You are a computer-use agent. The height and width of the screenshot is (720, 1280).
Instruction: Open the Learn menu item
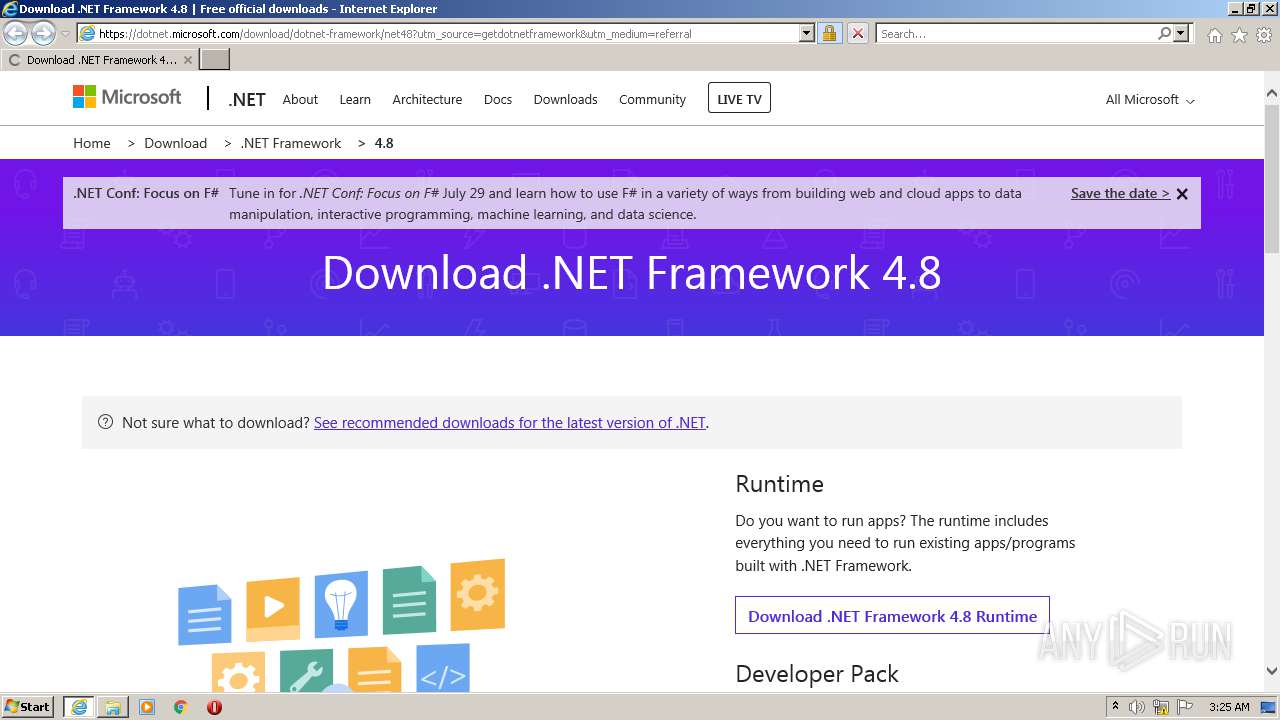(x=355, y=100)
